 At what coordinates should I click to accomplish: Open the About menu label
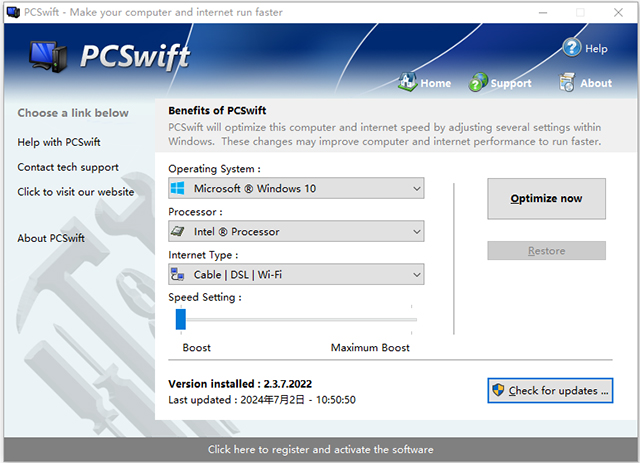[x=596, y=83]
